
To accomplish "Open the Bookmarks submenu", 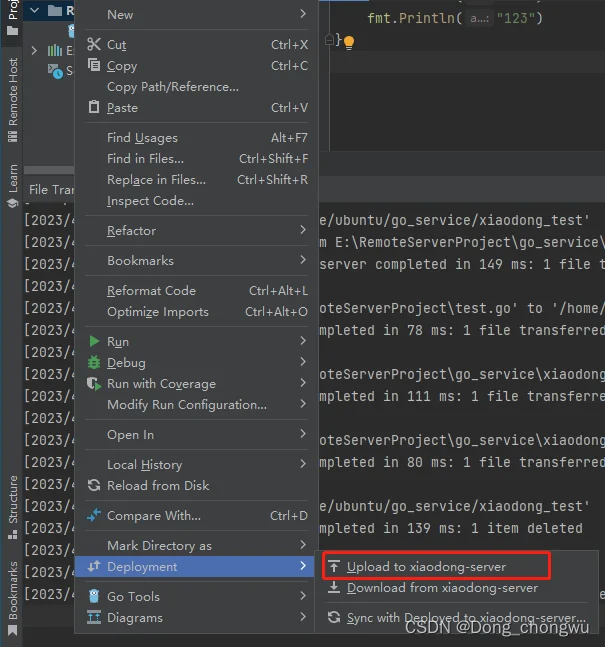I will 302,261.
